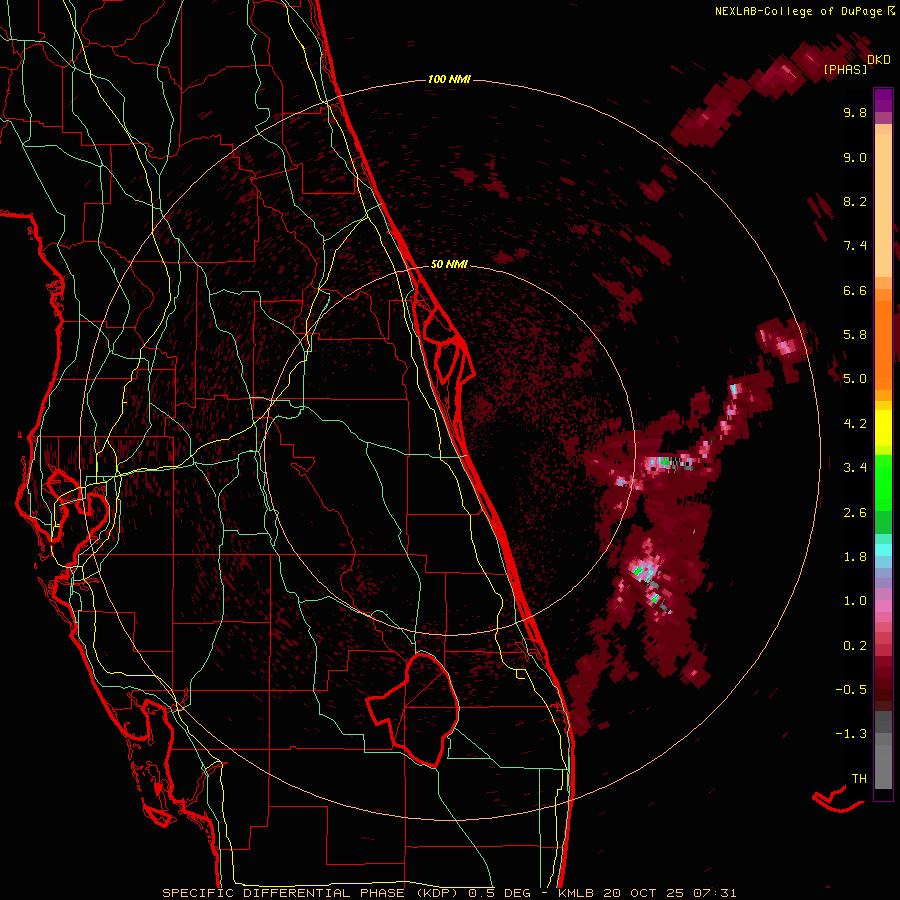The width and height of the screenshot is (900, 900).
Task: Click the 2.6 value on the color scale
Action: (x=855, y=513)
